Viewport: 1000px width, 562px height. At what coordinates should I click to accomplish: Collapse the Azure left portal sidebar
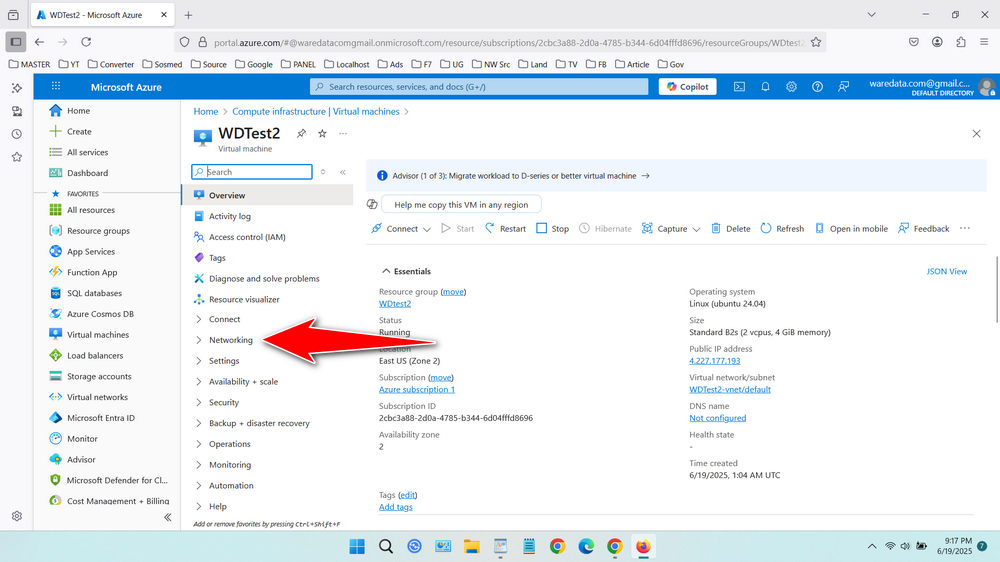(168, 517)
